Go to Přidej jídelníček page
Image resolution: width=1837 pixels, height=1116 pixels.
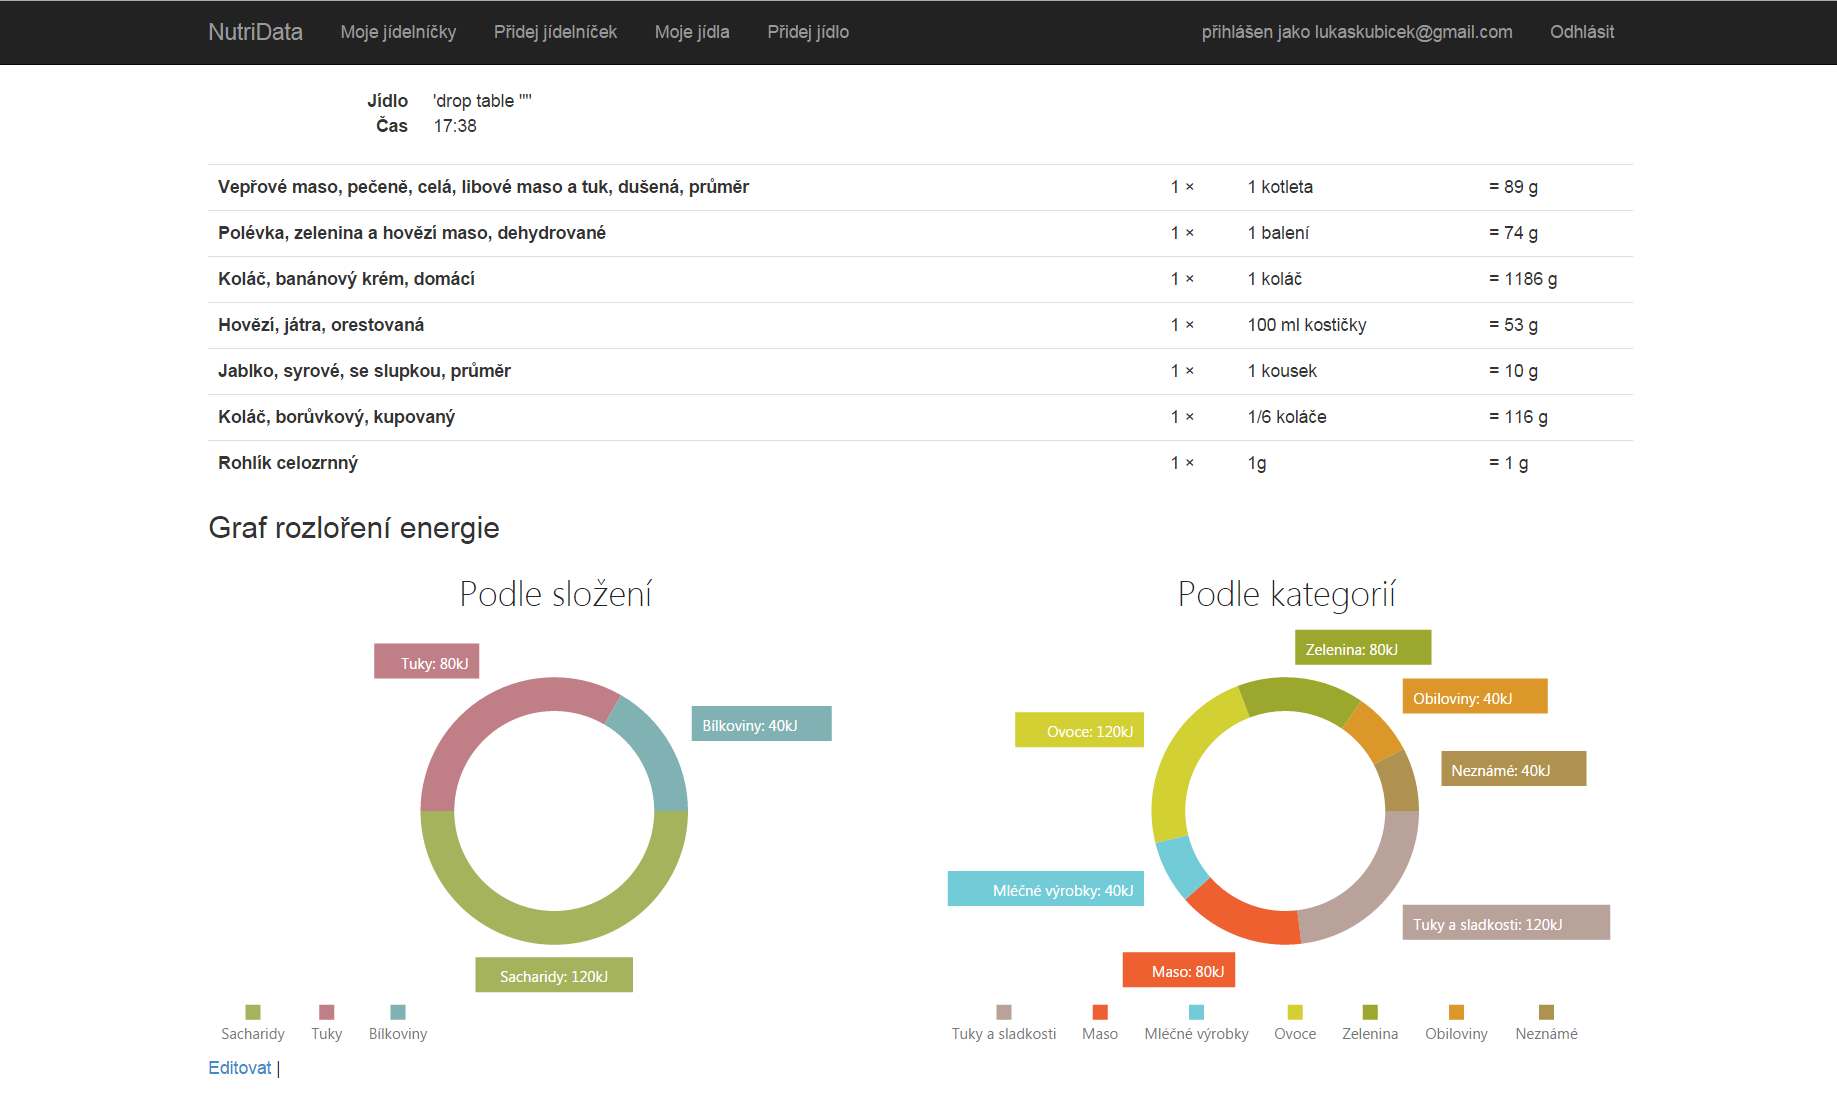[555, 32]
